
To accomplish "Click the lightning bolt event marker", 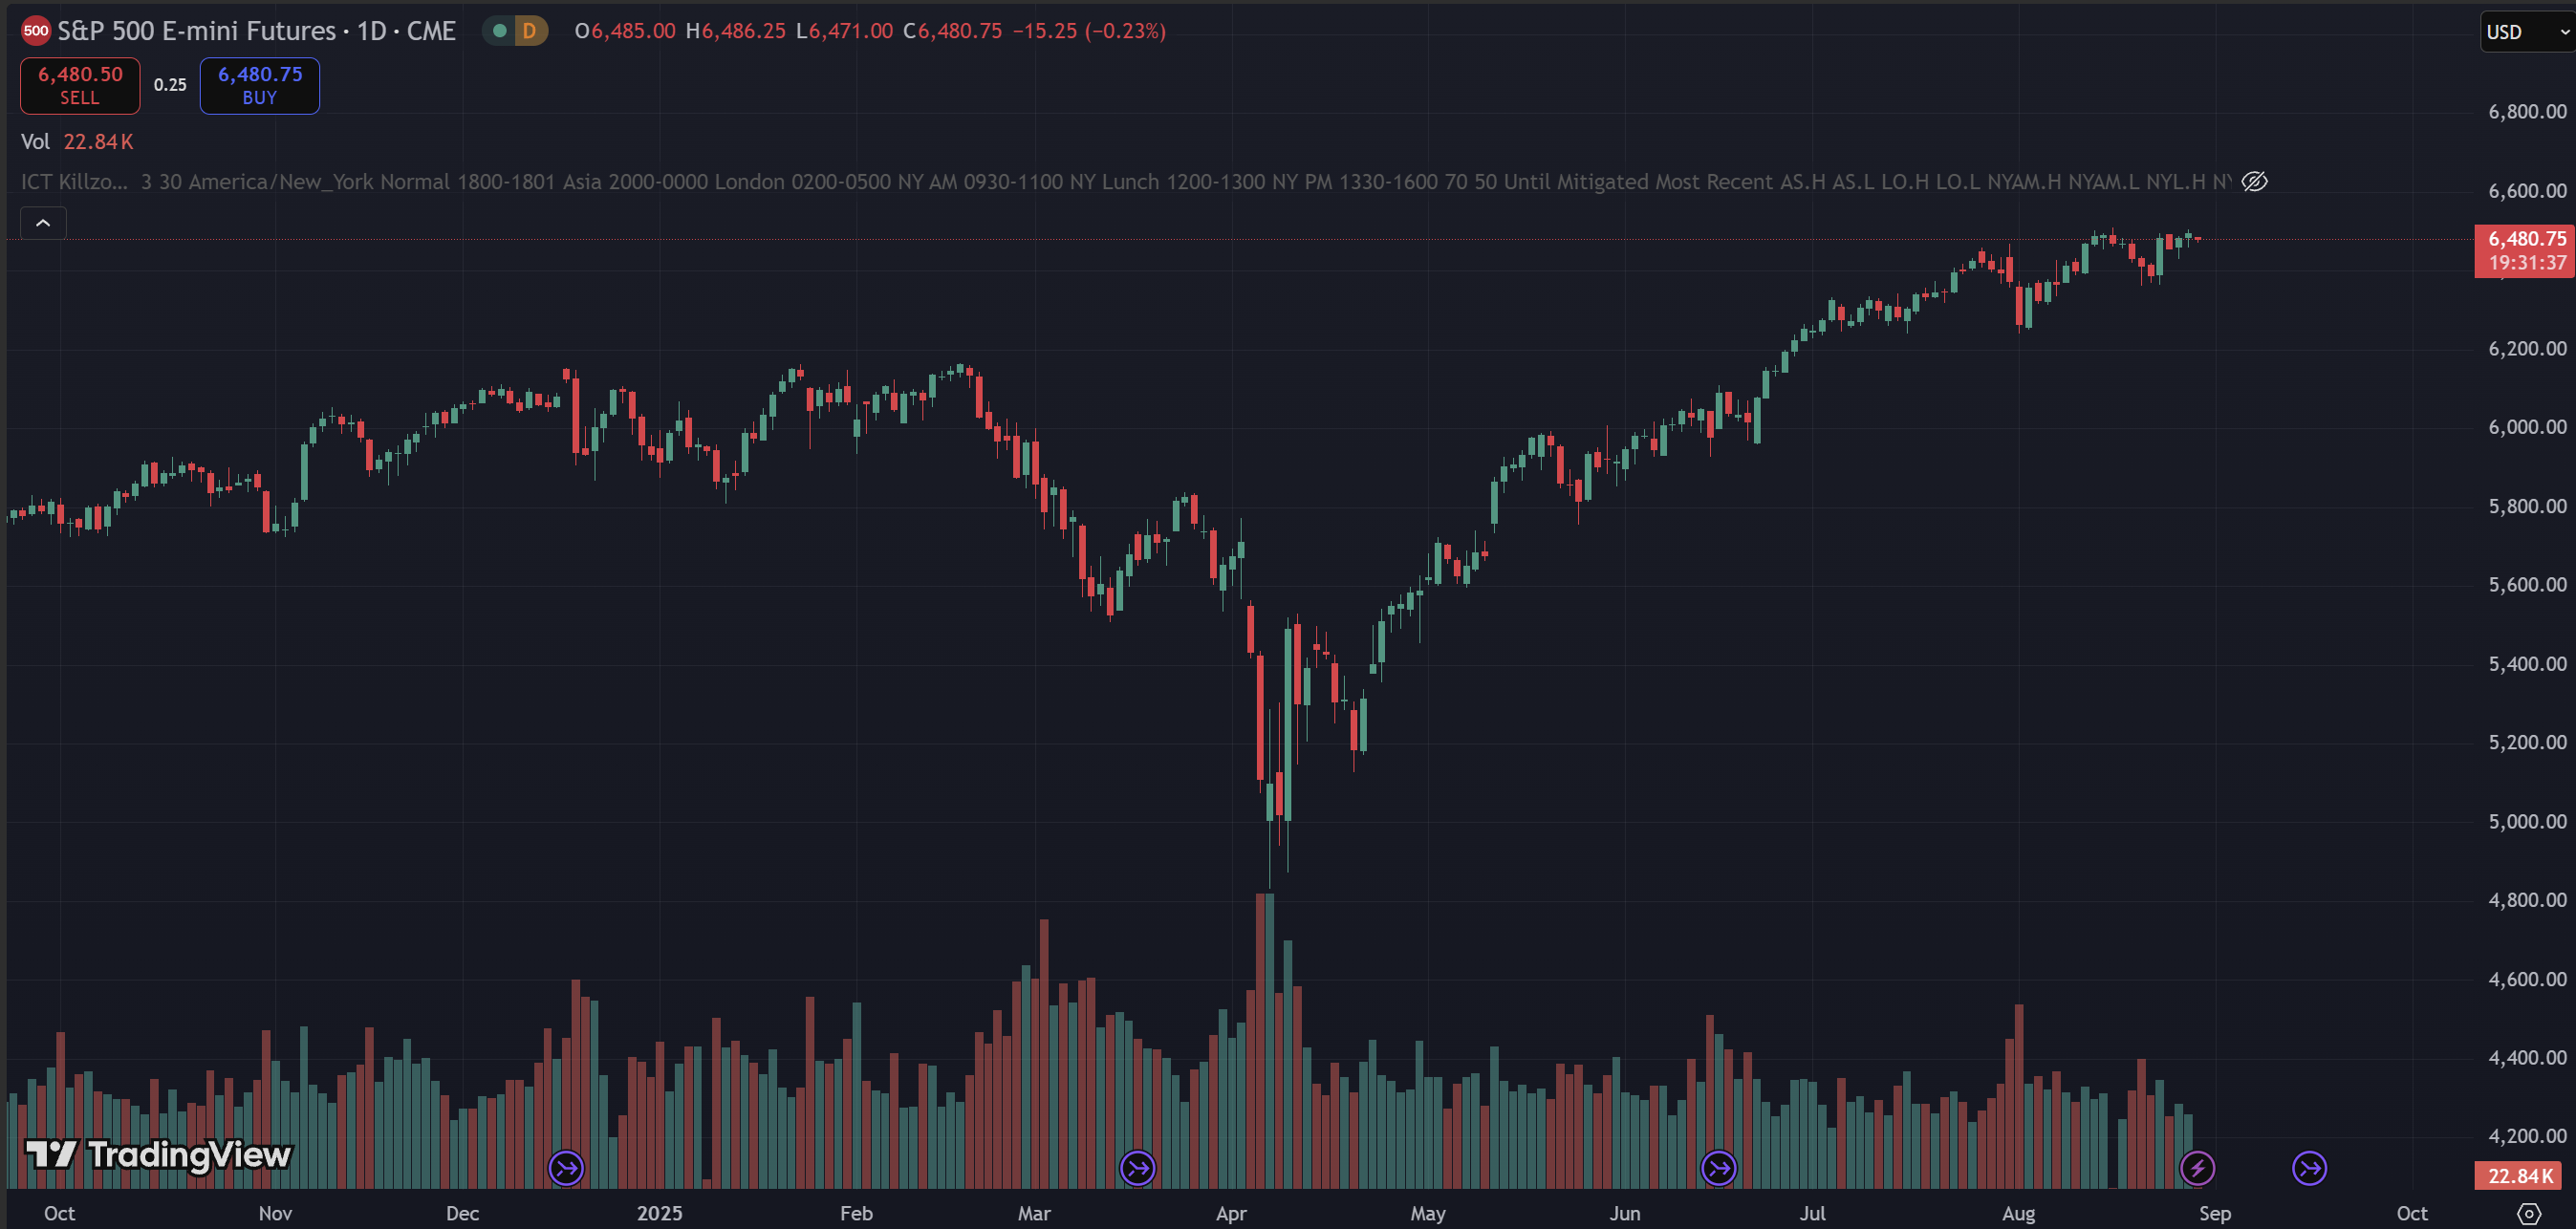I will click(2197, 1167).
